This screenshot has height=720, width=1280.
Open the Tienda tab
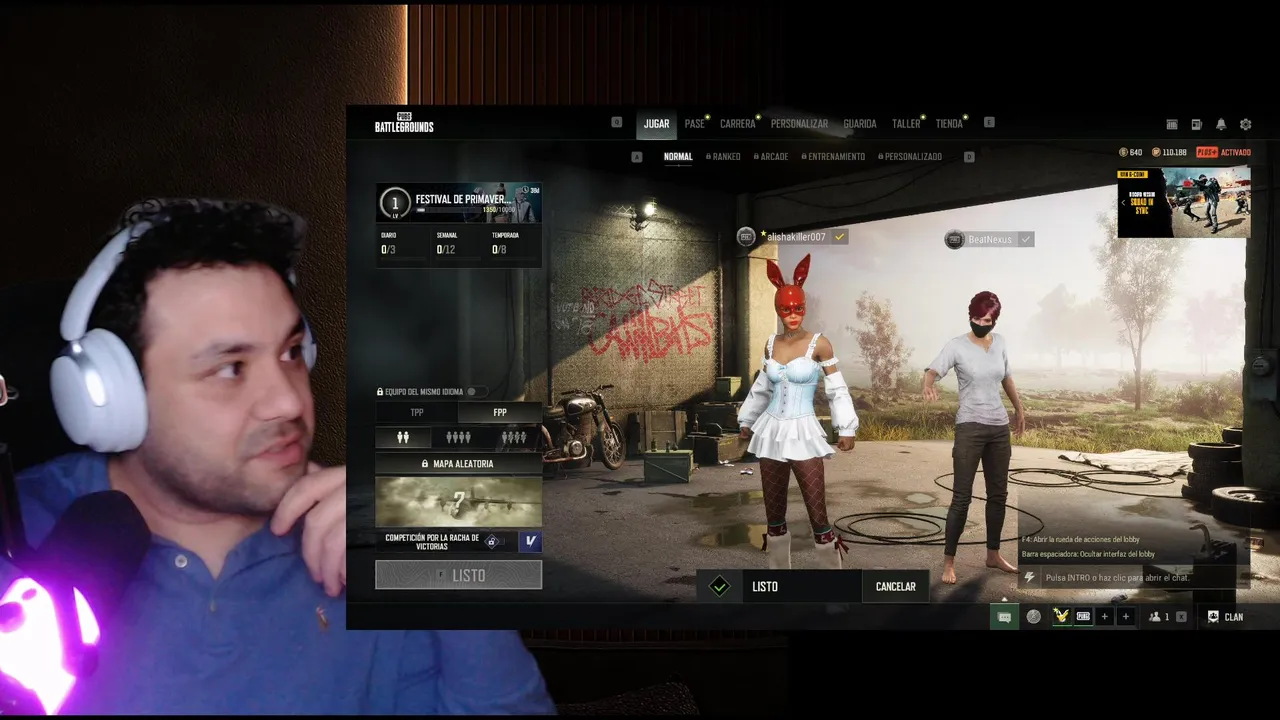click(949, 124)
